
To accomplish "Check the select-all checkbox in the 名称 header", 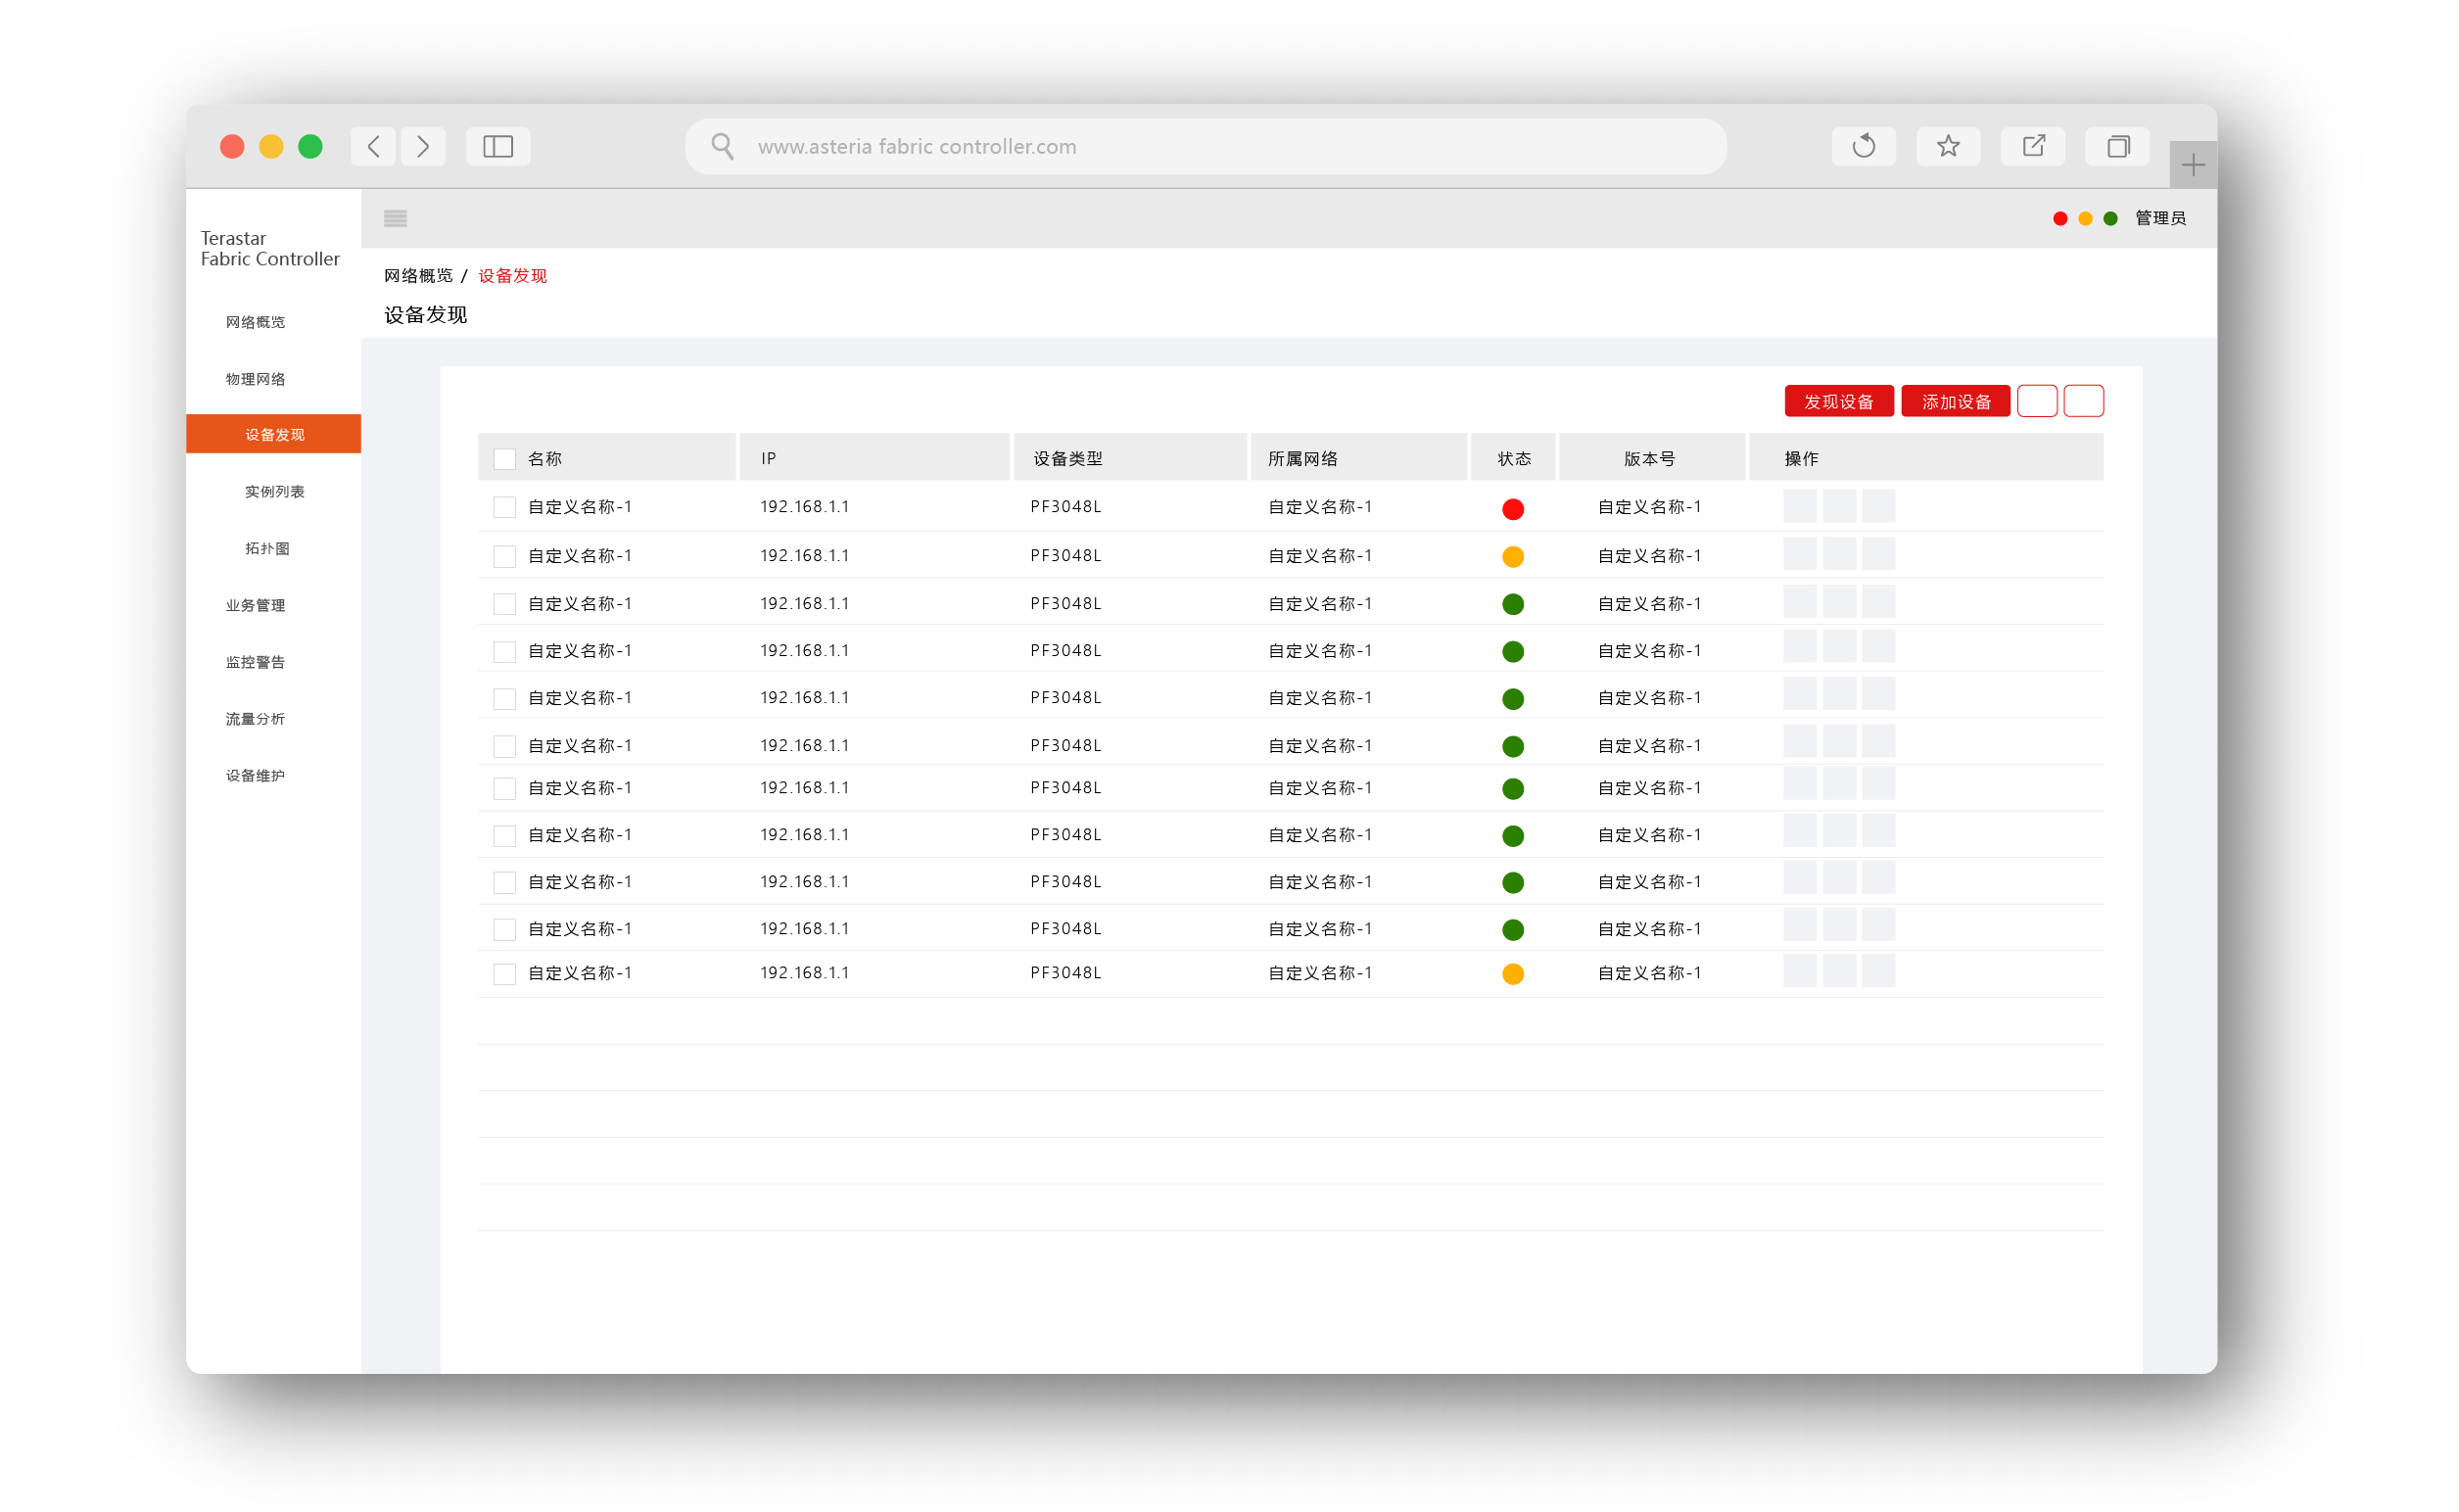I will pos(505,459).
